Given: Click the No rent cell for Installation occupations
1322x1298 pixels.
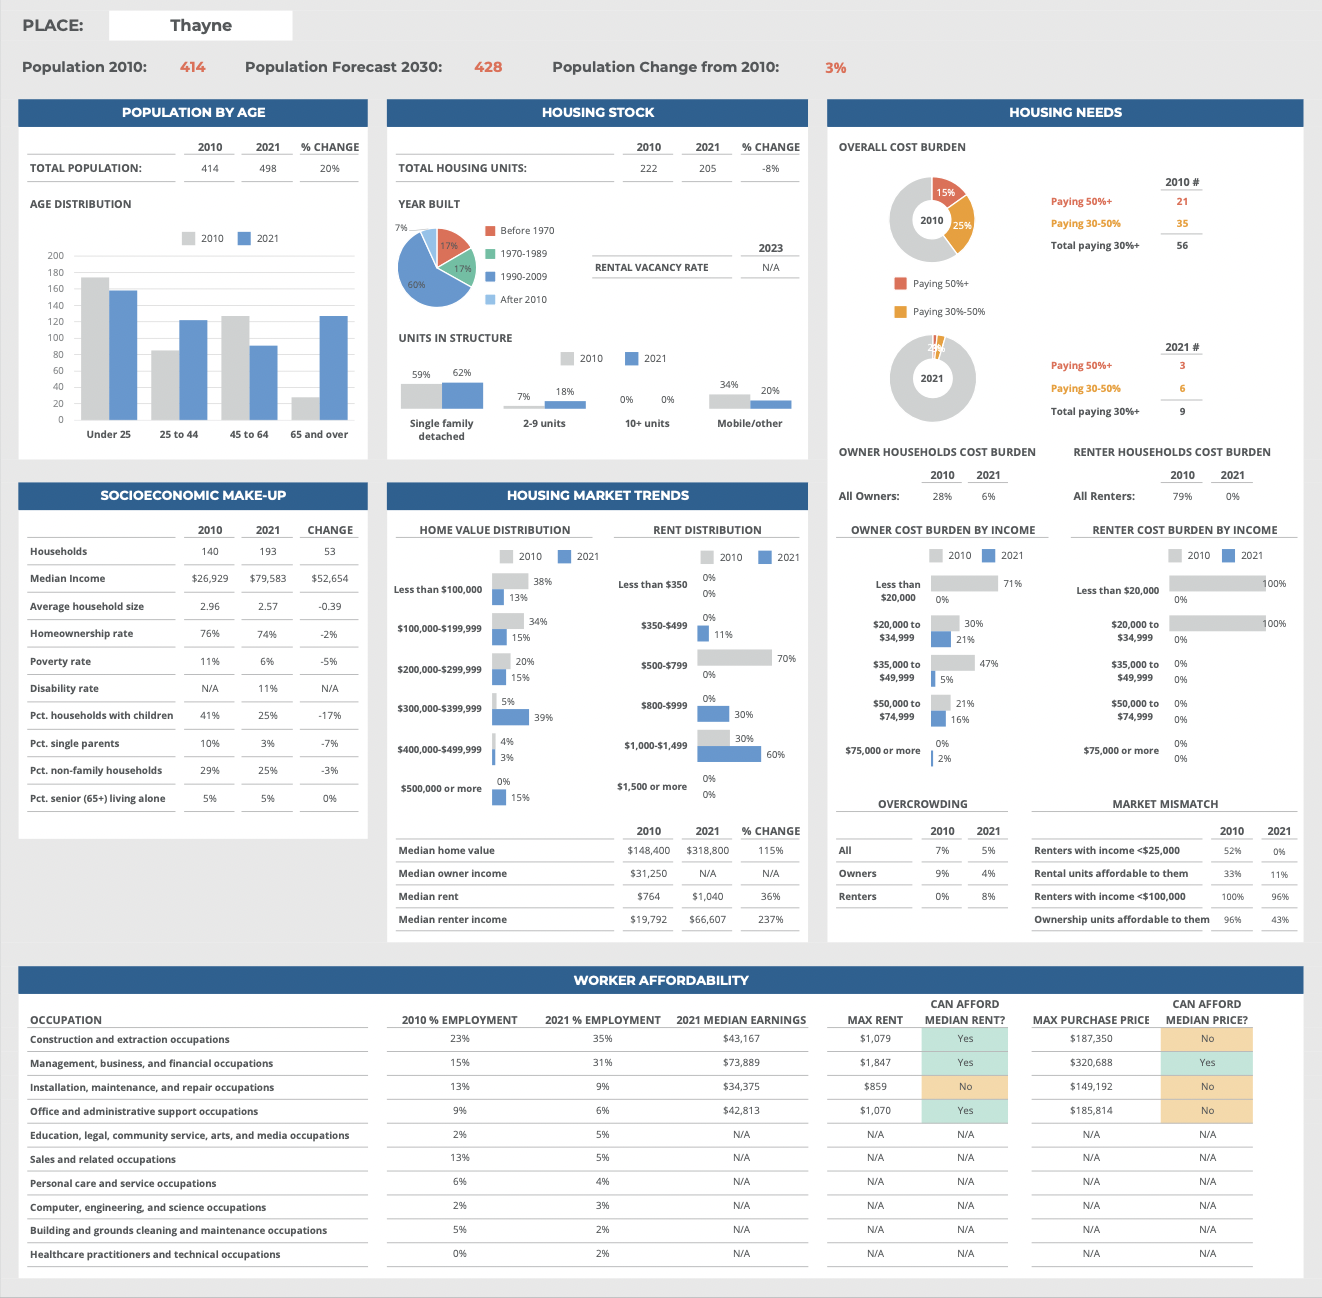Looking at the screenshot, I should [x=964, y=1087].
